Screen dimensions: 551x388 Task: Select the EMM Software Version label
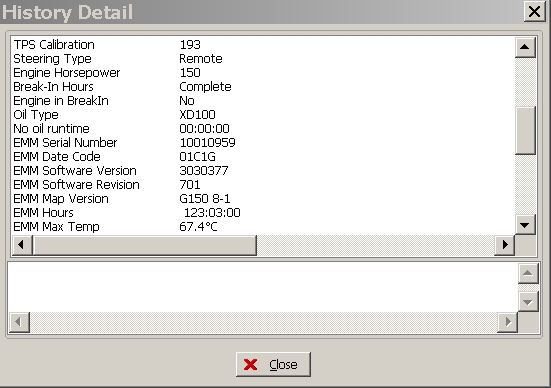click(x=75, y=171)
